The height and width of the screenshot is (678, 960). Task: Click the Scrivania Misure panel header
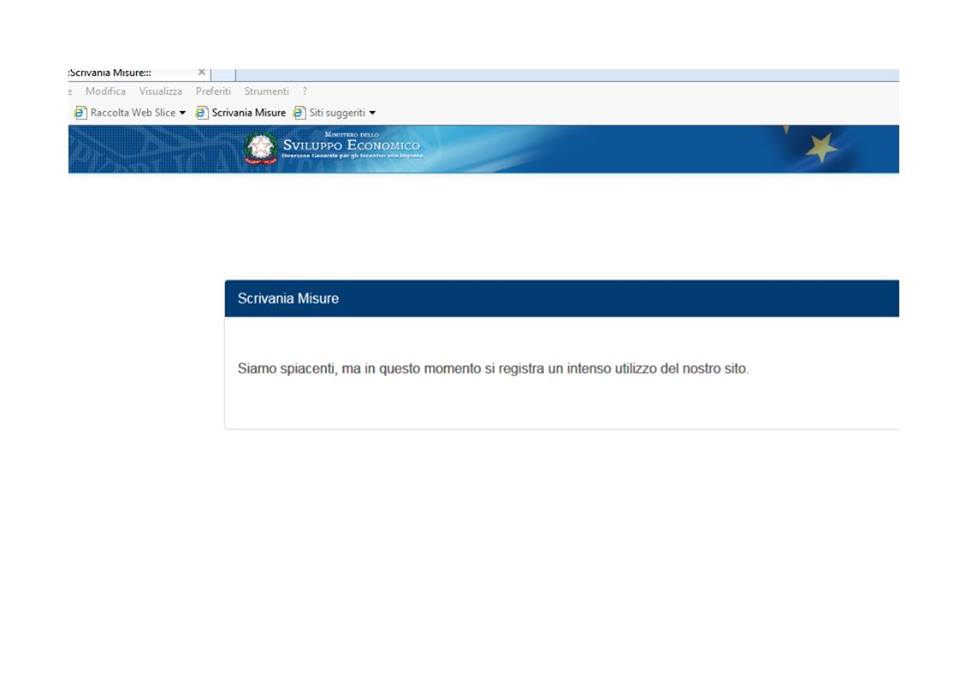point(561,298)
